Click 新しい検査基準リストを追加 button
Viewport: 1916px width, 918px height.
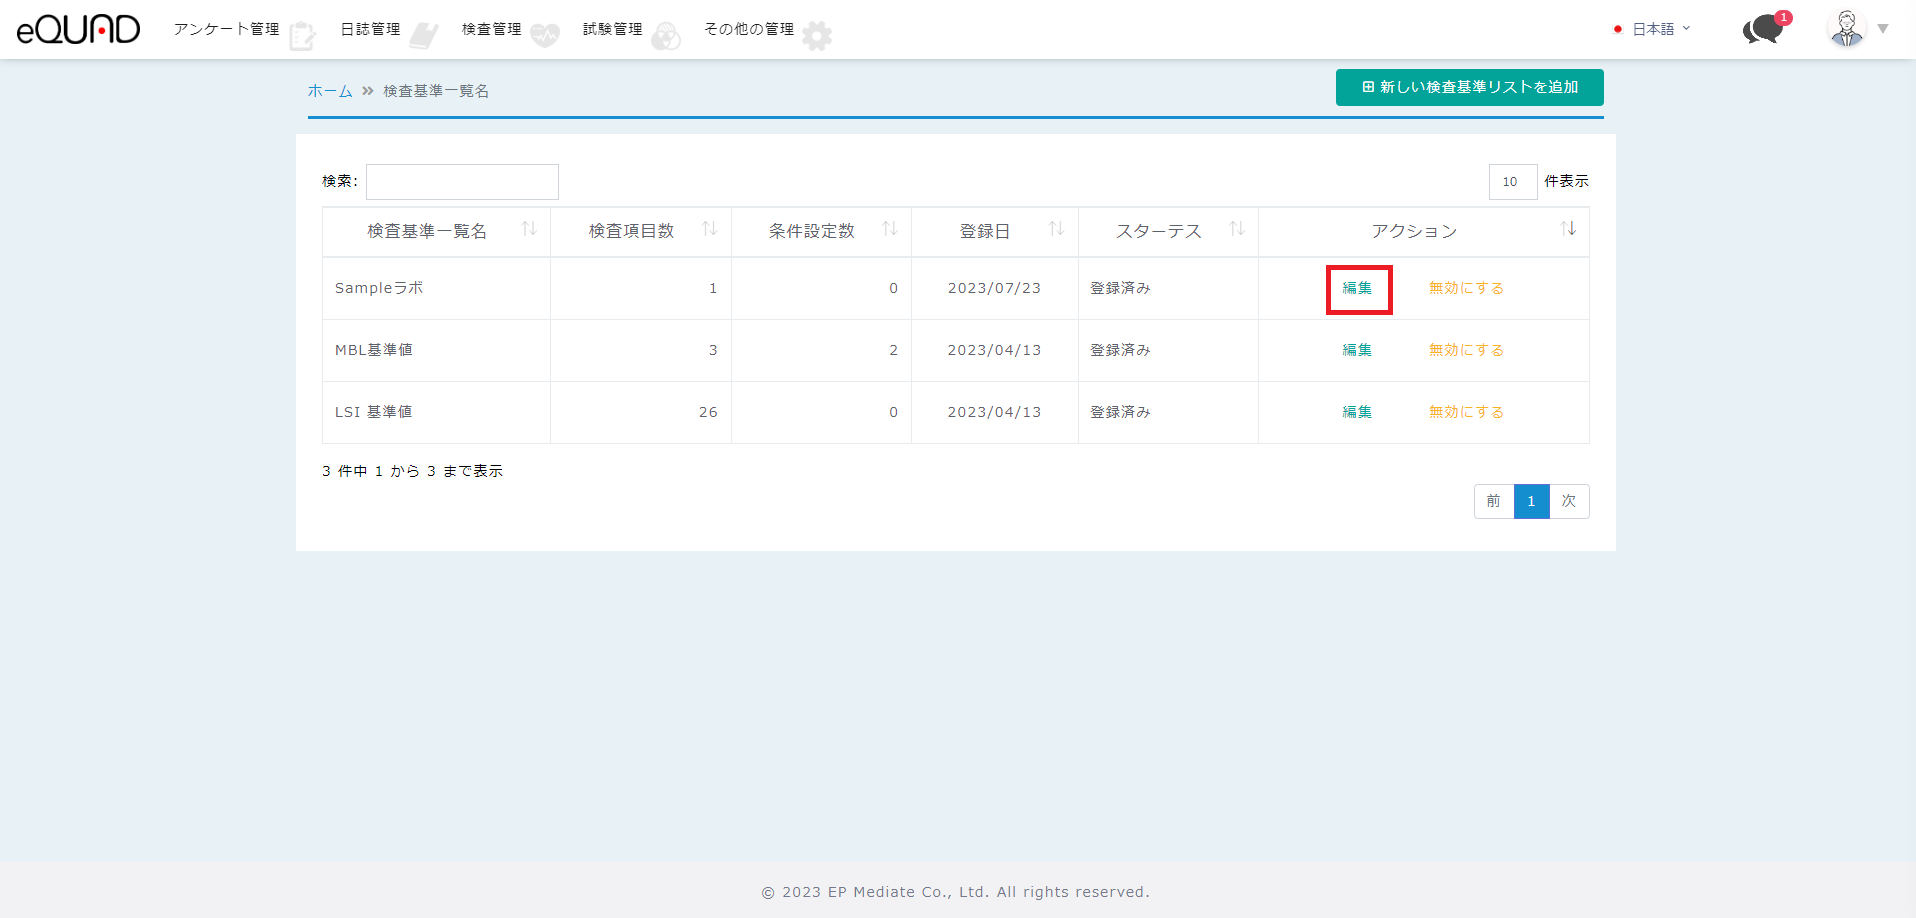1469,87
